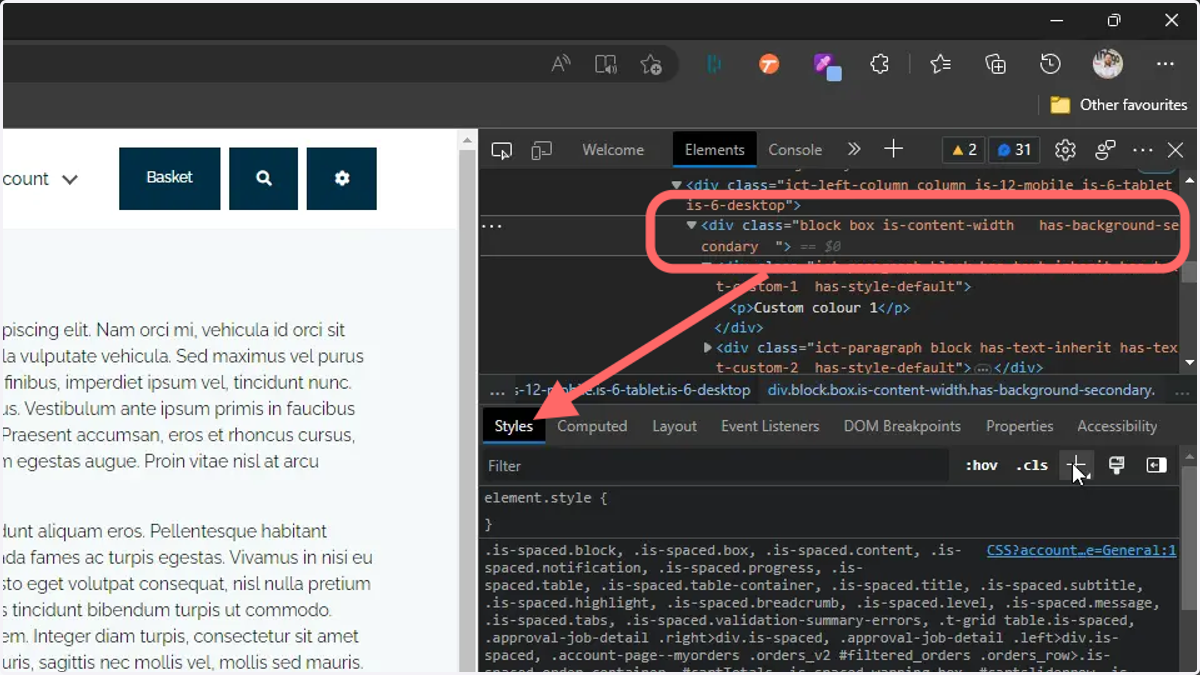The width and height of the screenshot is (1200, 675).
Task: Click div.block.box.is-content-width breadcrumb item
Action: tap(961, 390)
